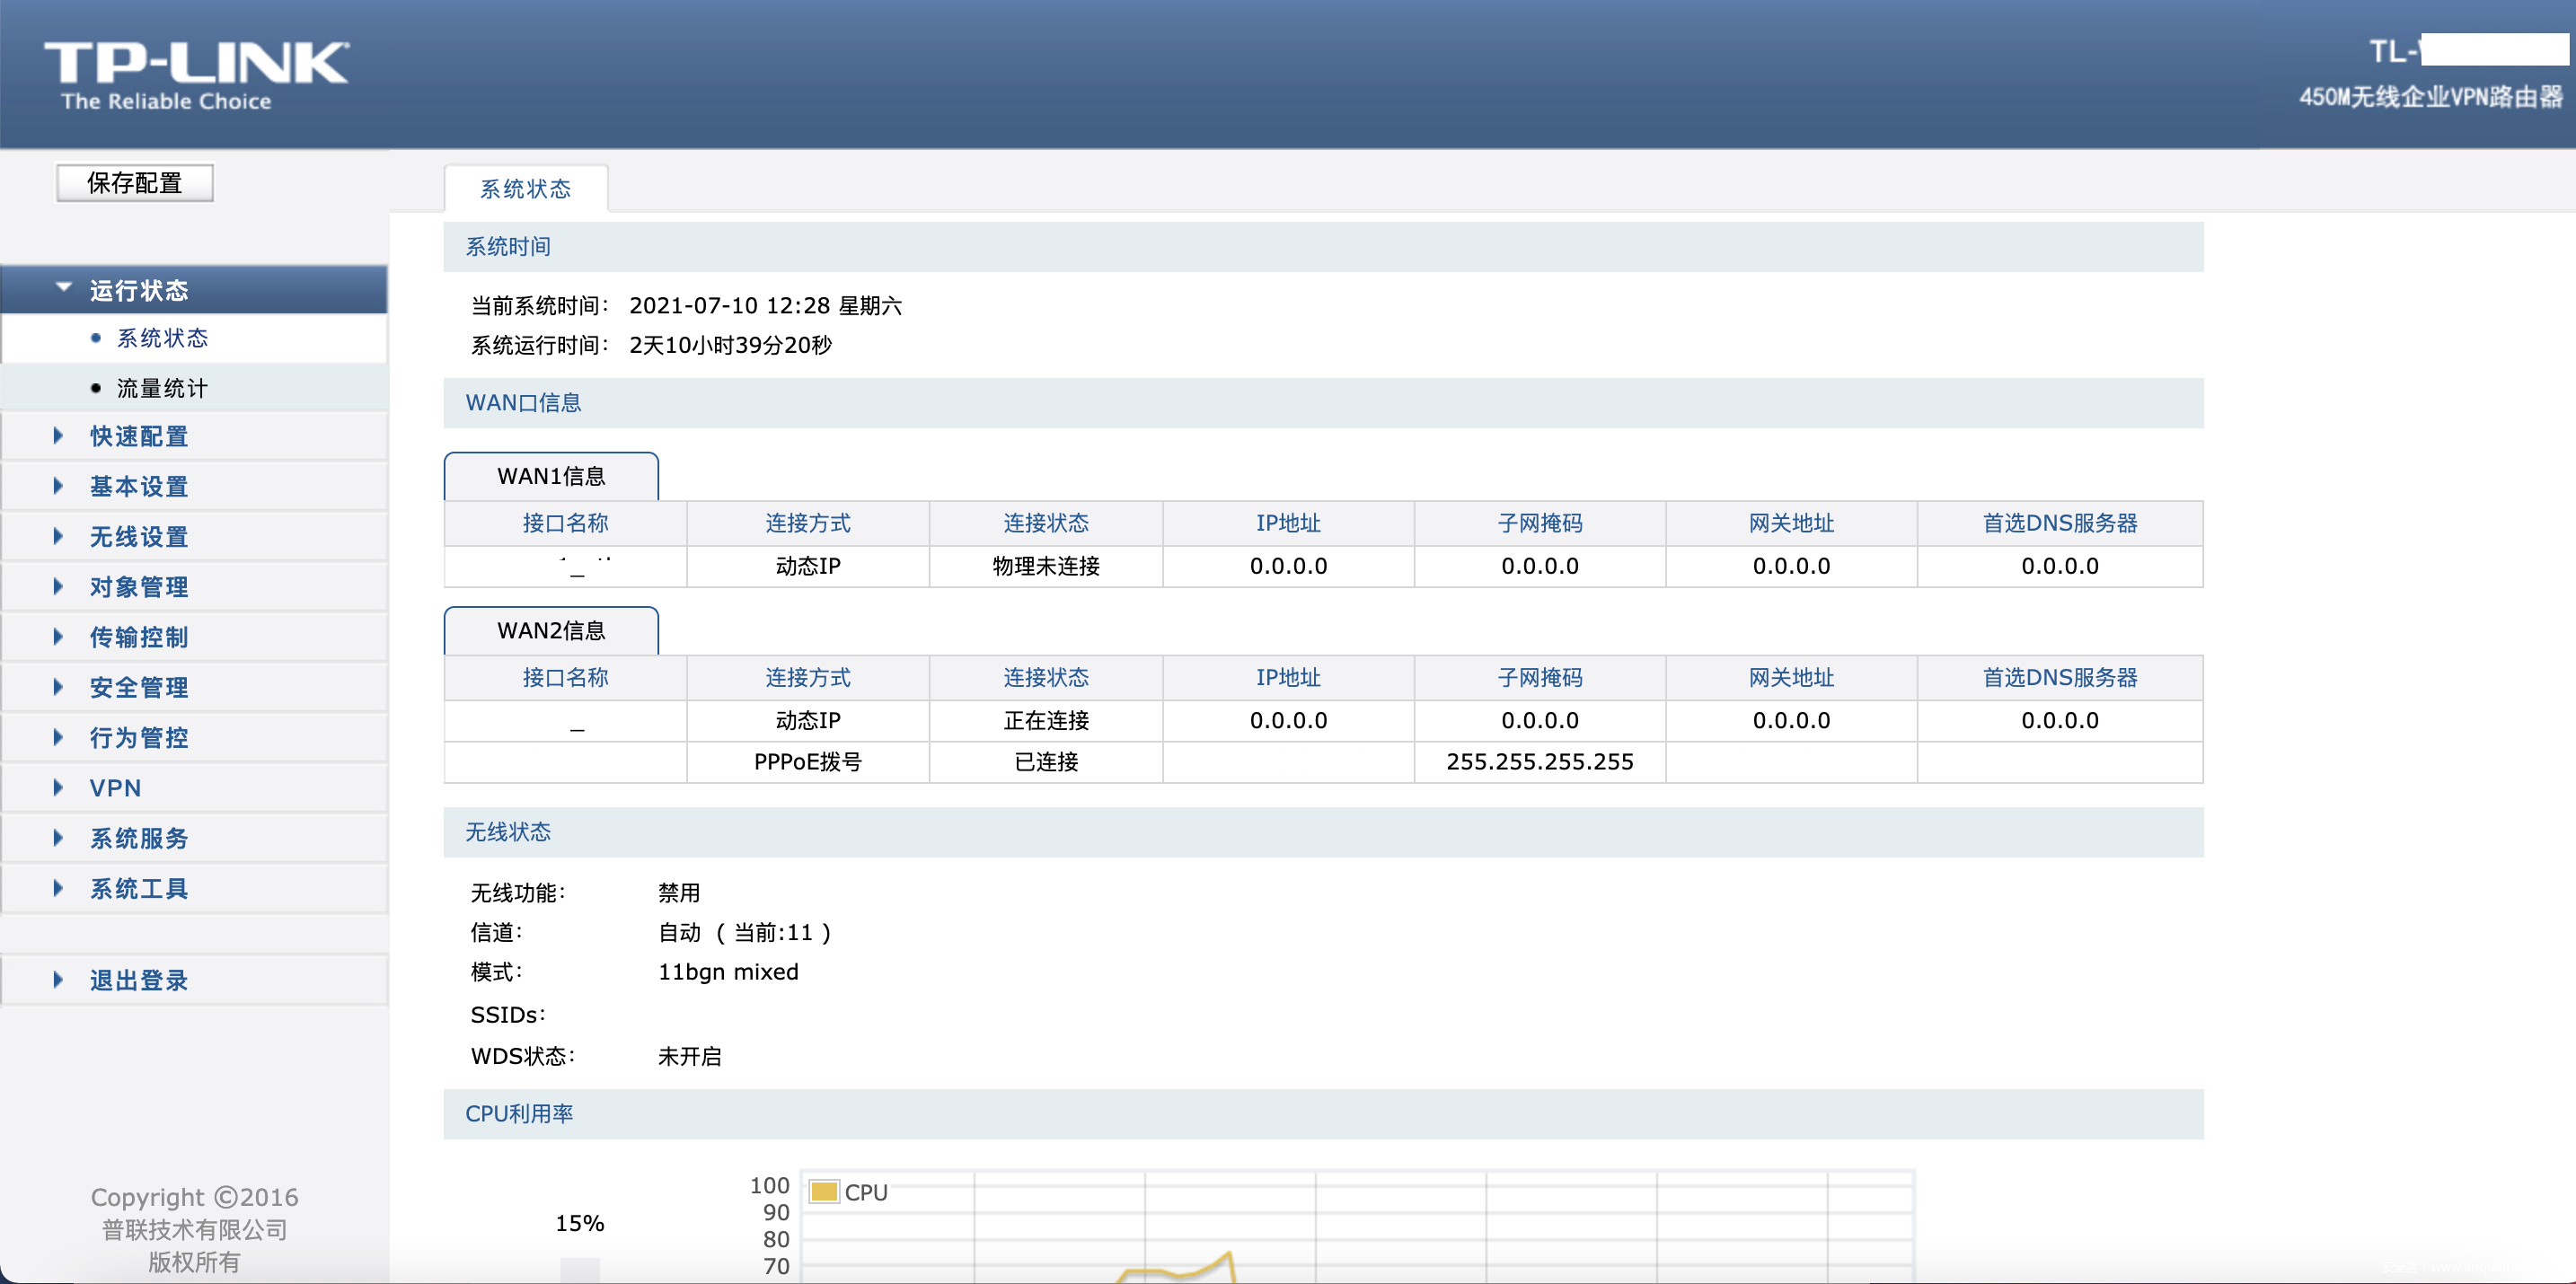Select the WAN1信息 tab
Viewport: 2576px width, 1284px height.
pos(551,477)
